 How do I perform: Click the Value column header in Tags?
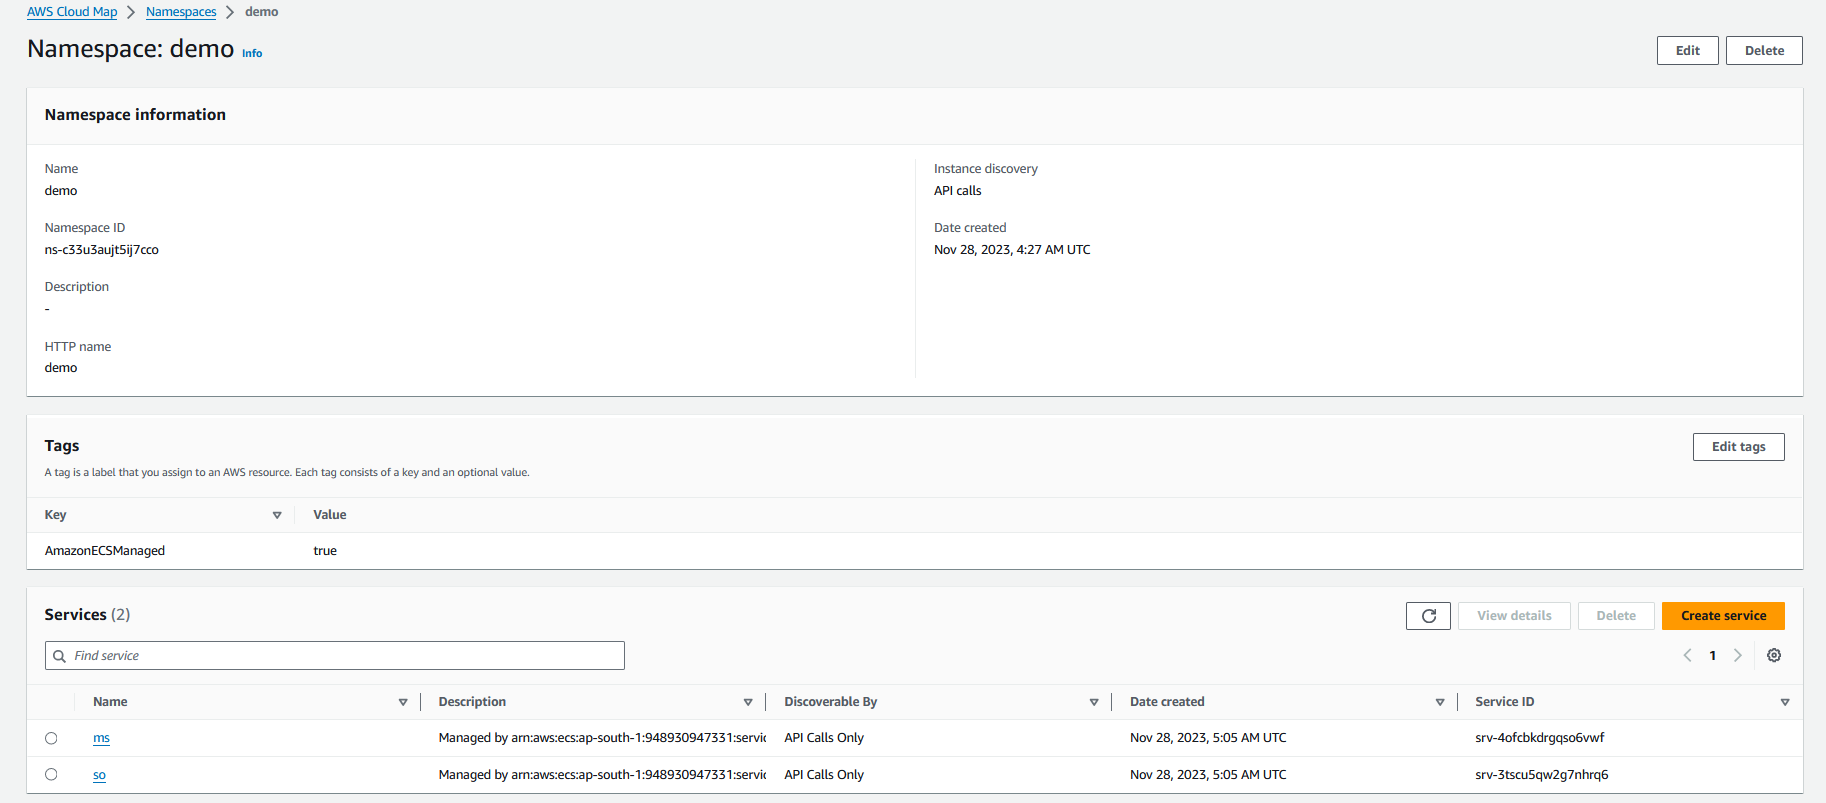[330, 515]
